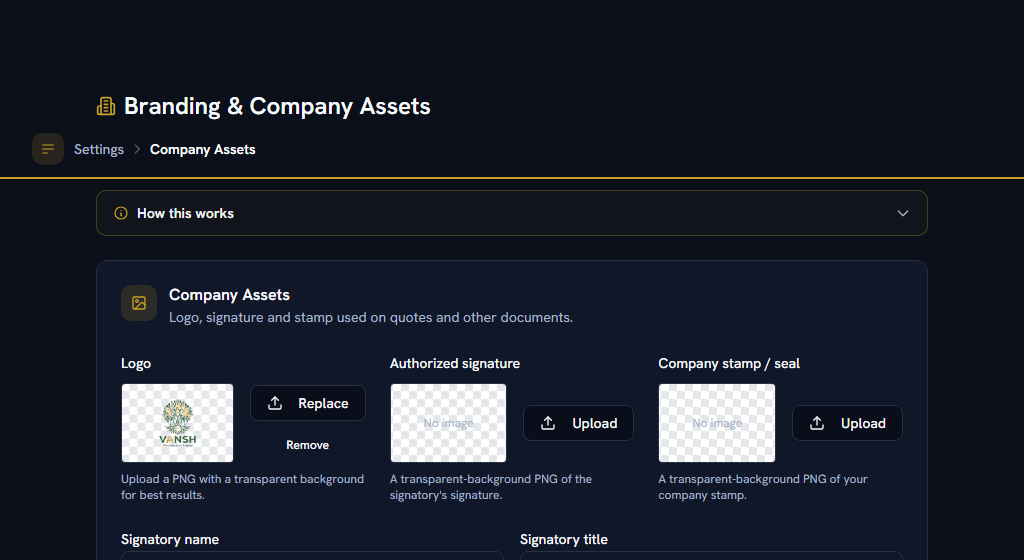Click the Authorized signature label

tap(455, 364)
